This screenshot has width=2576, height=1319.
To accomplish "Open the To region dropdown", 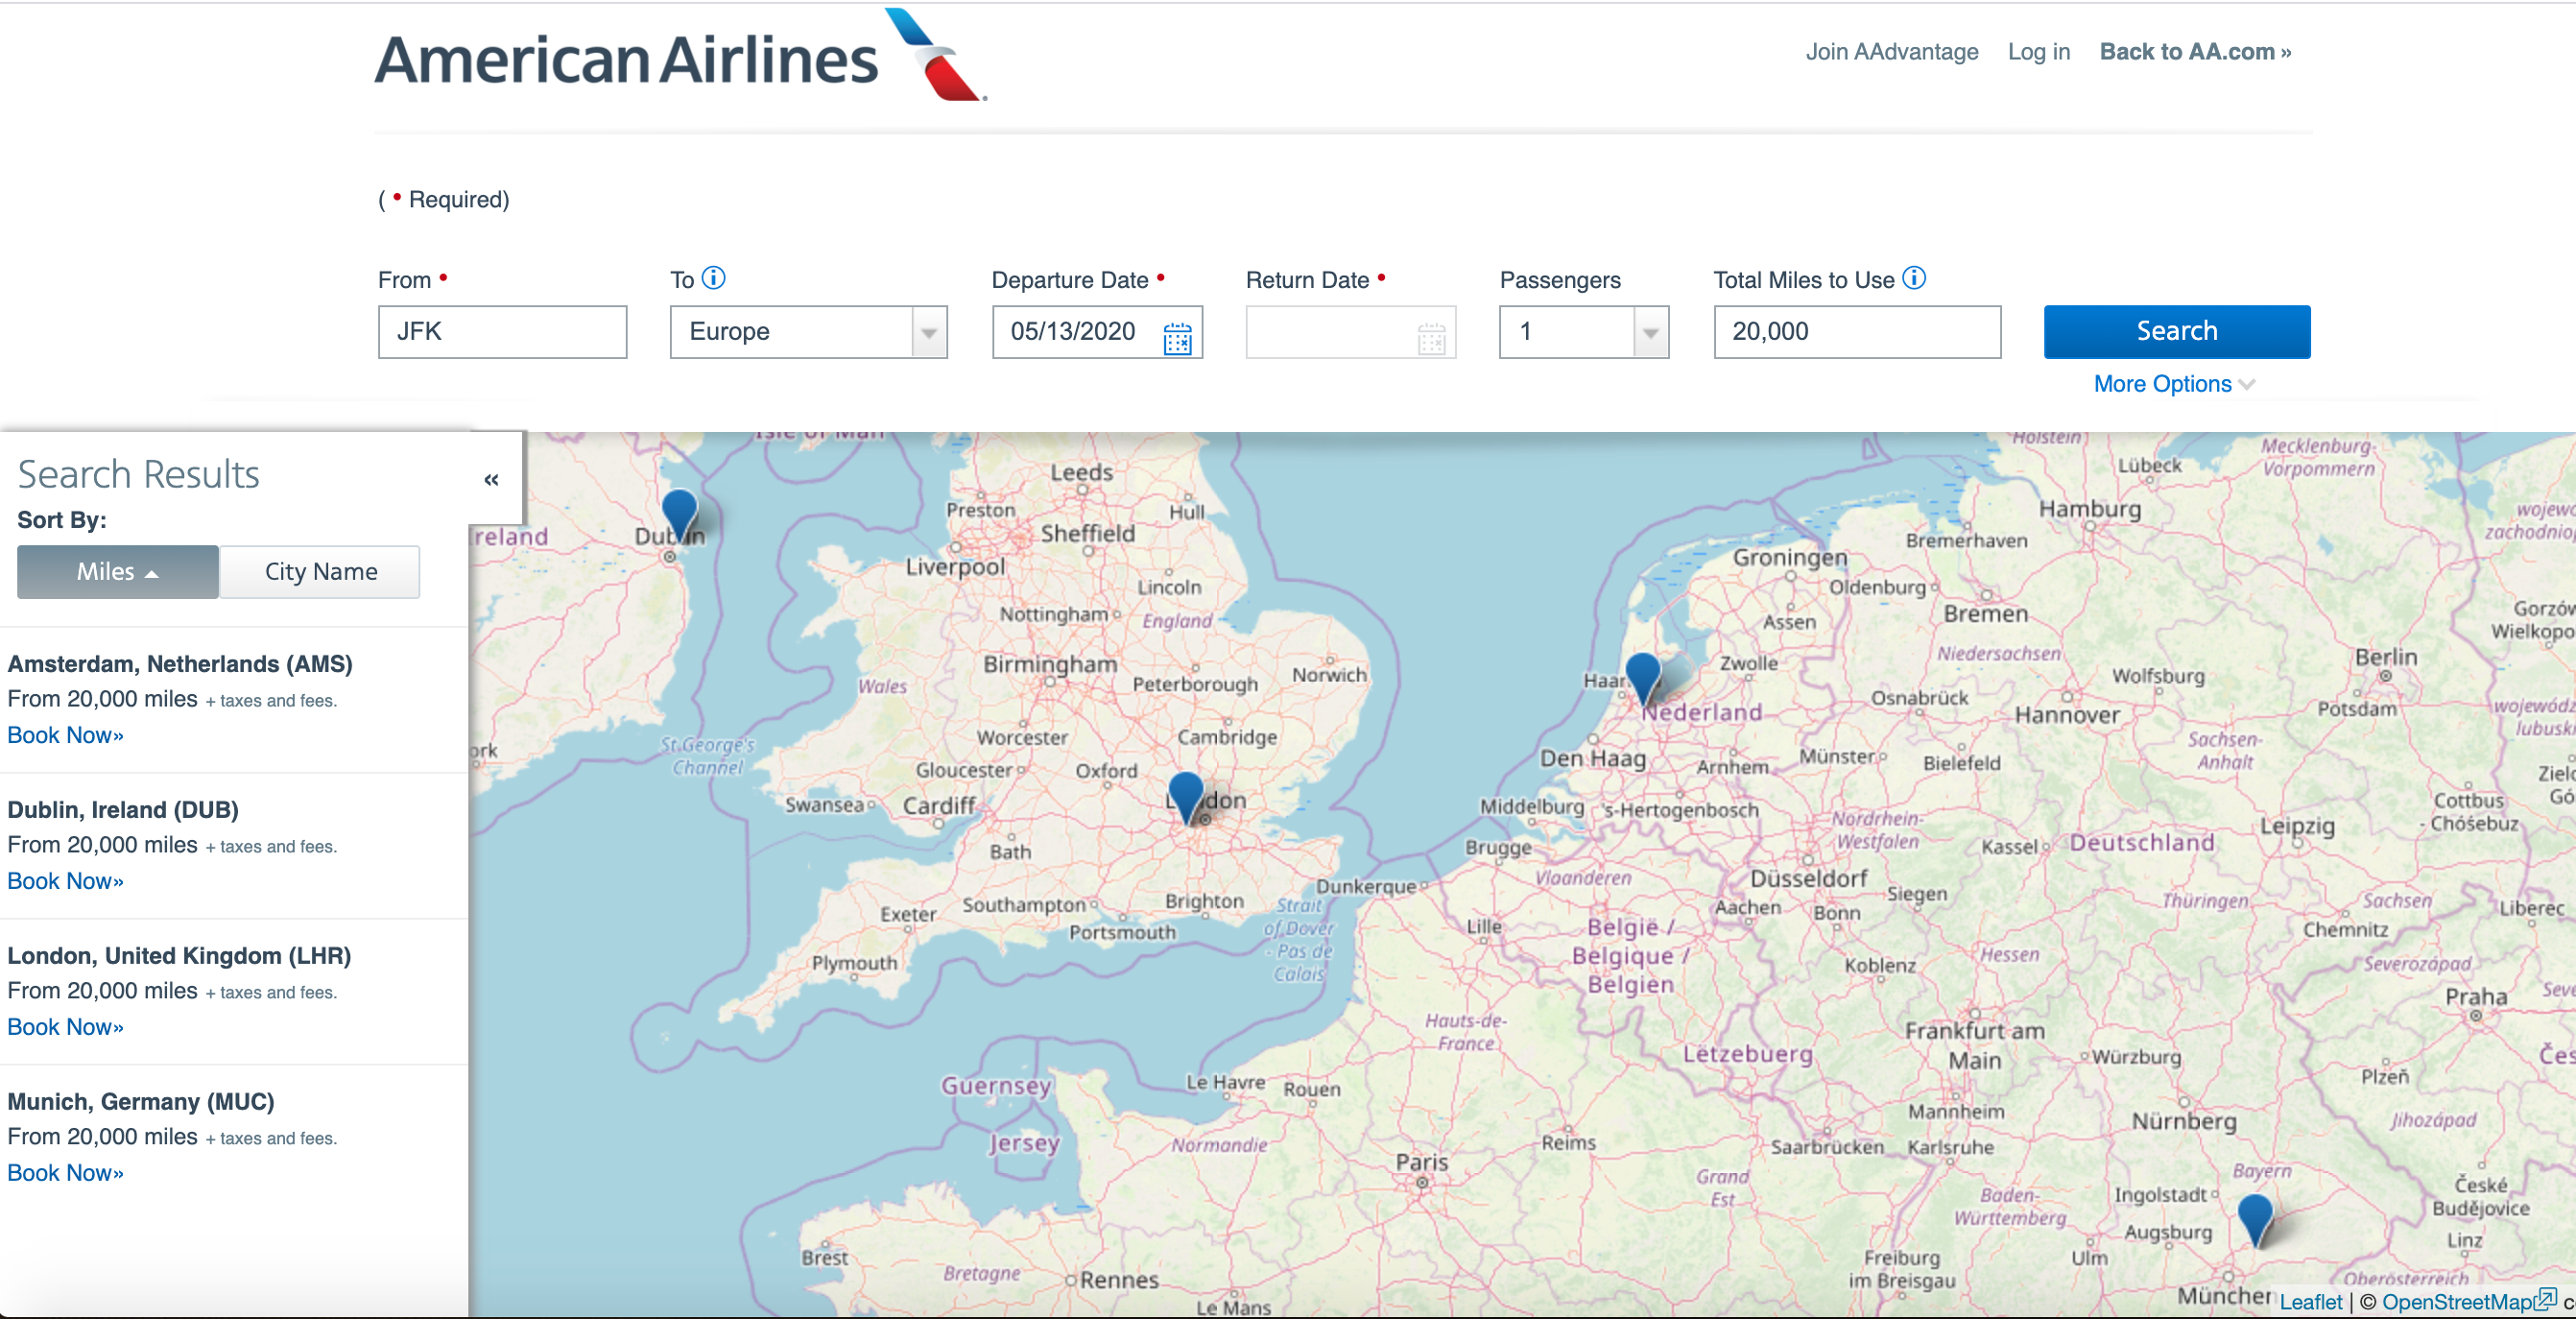I will coord(808,332).
